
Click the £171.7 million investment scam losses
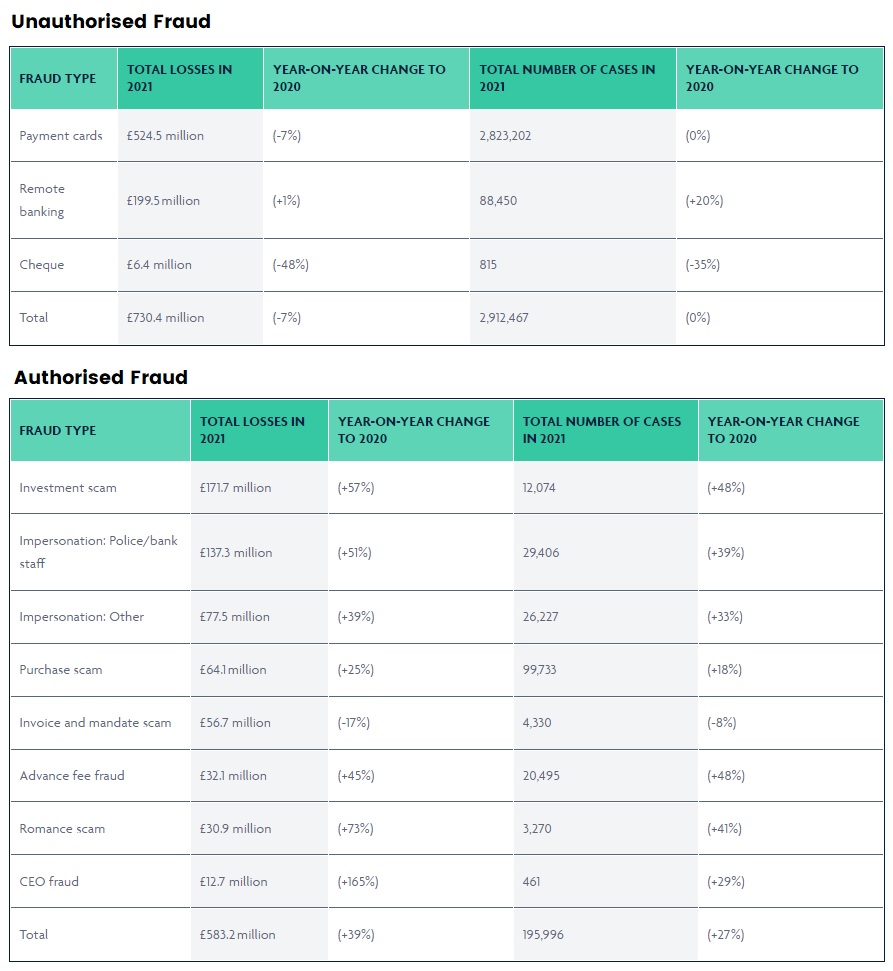pos(235,488)
